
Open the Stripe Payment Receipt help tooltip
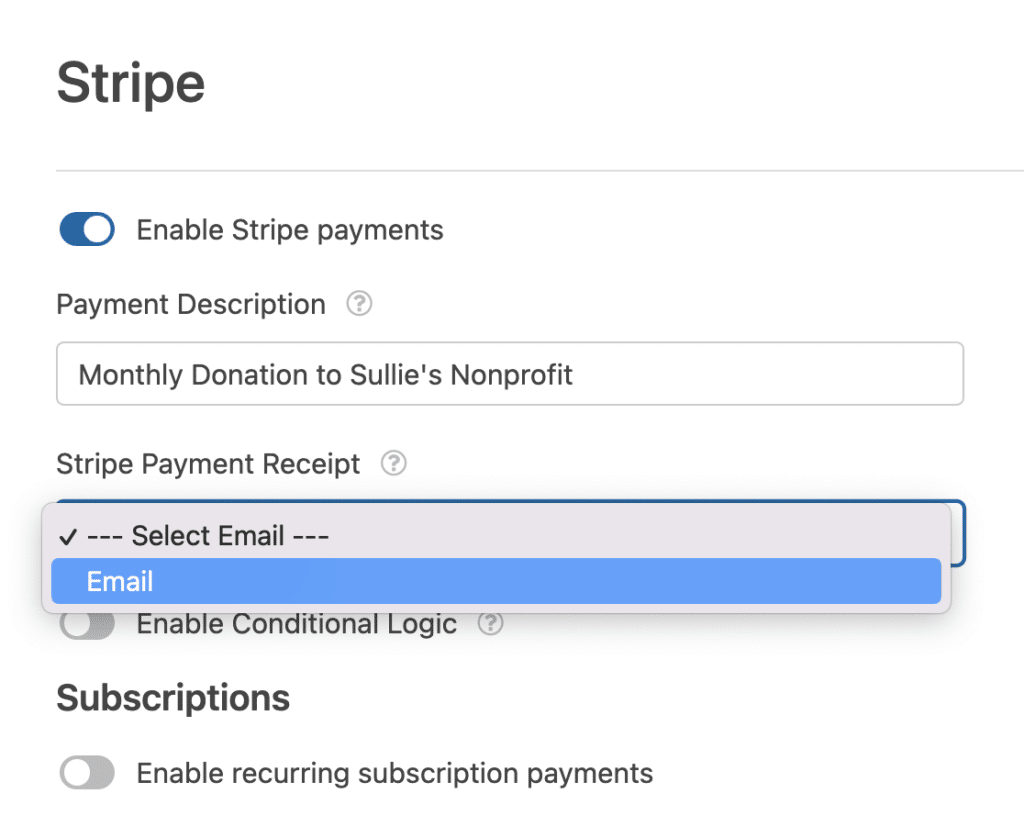394,463
